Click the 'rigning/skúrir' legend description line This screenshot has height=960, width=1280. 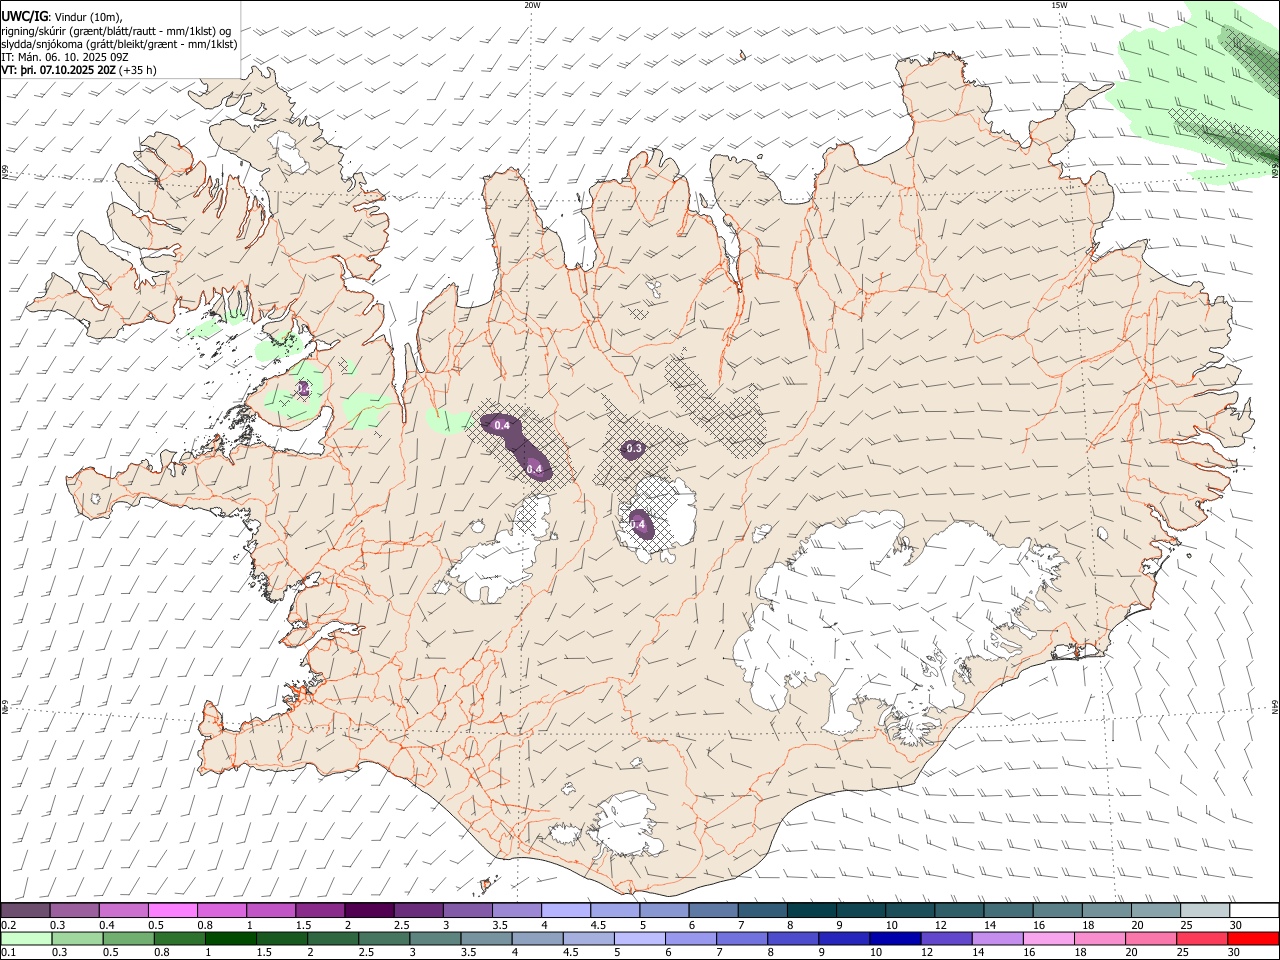[x=116, y=31]
